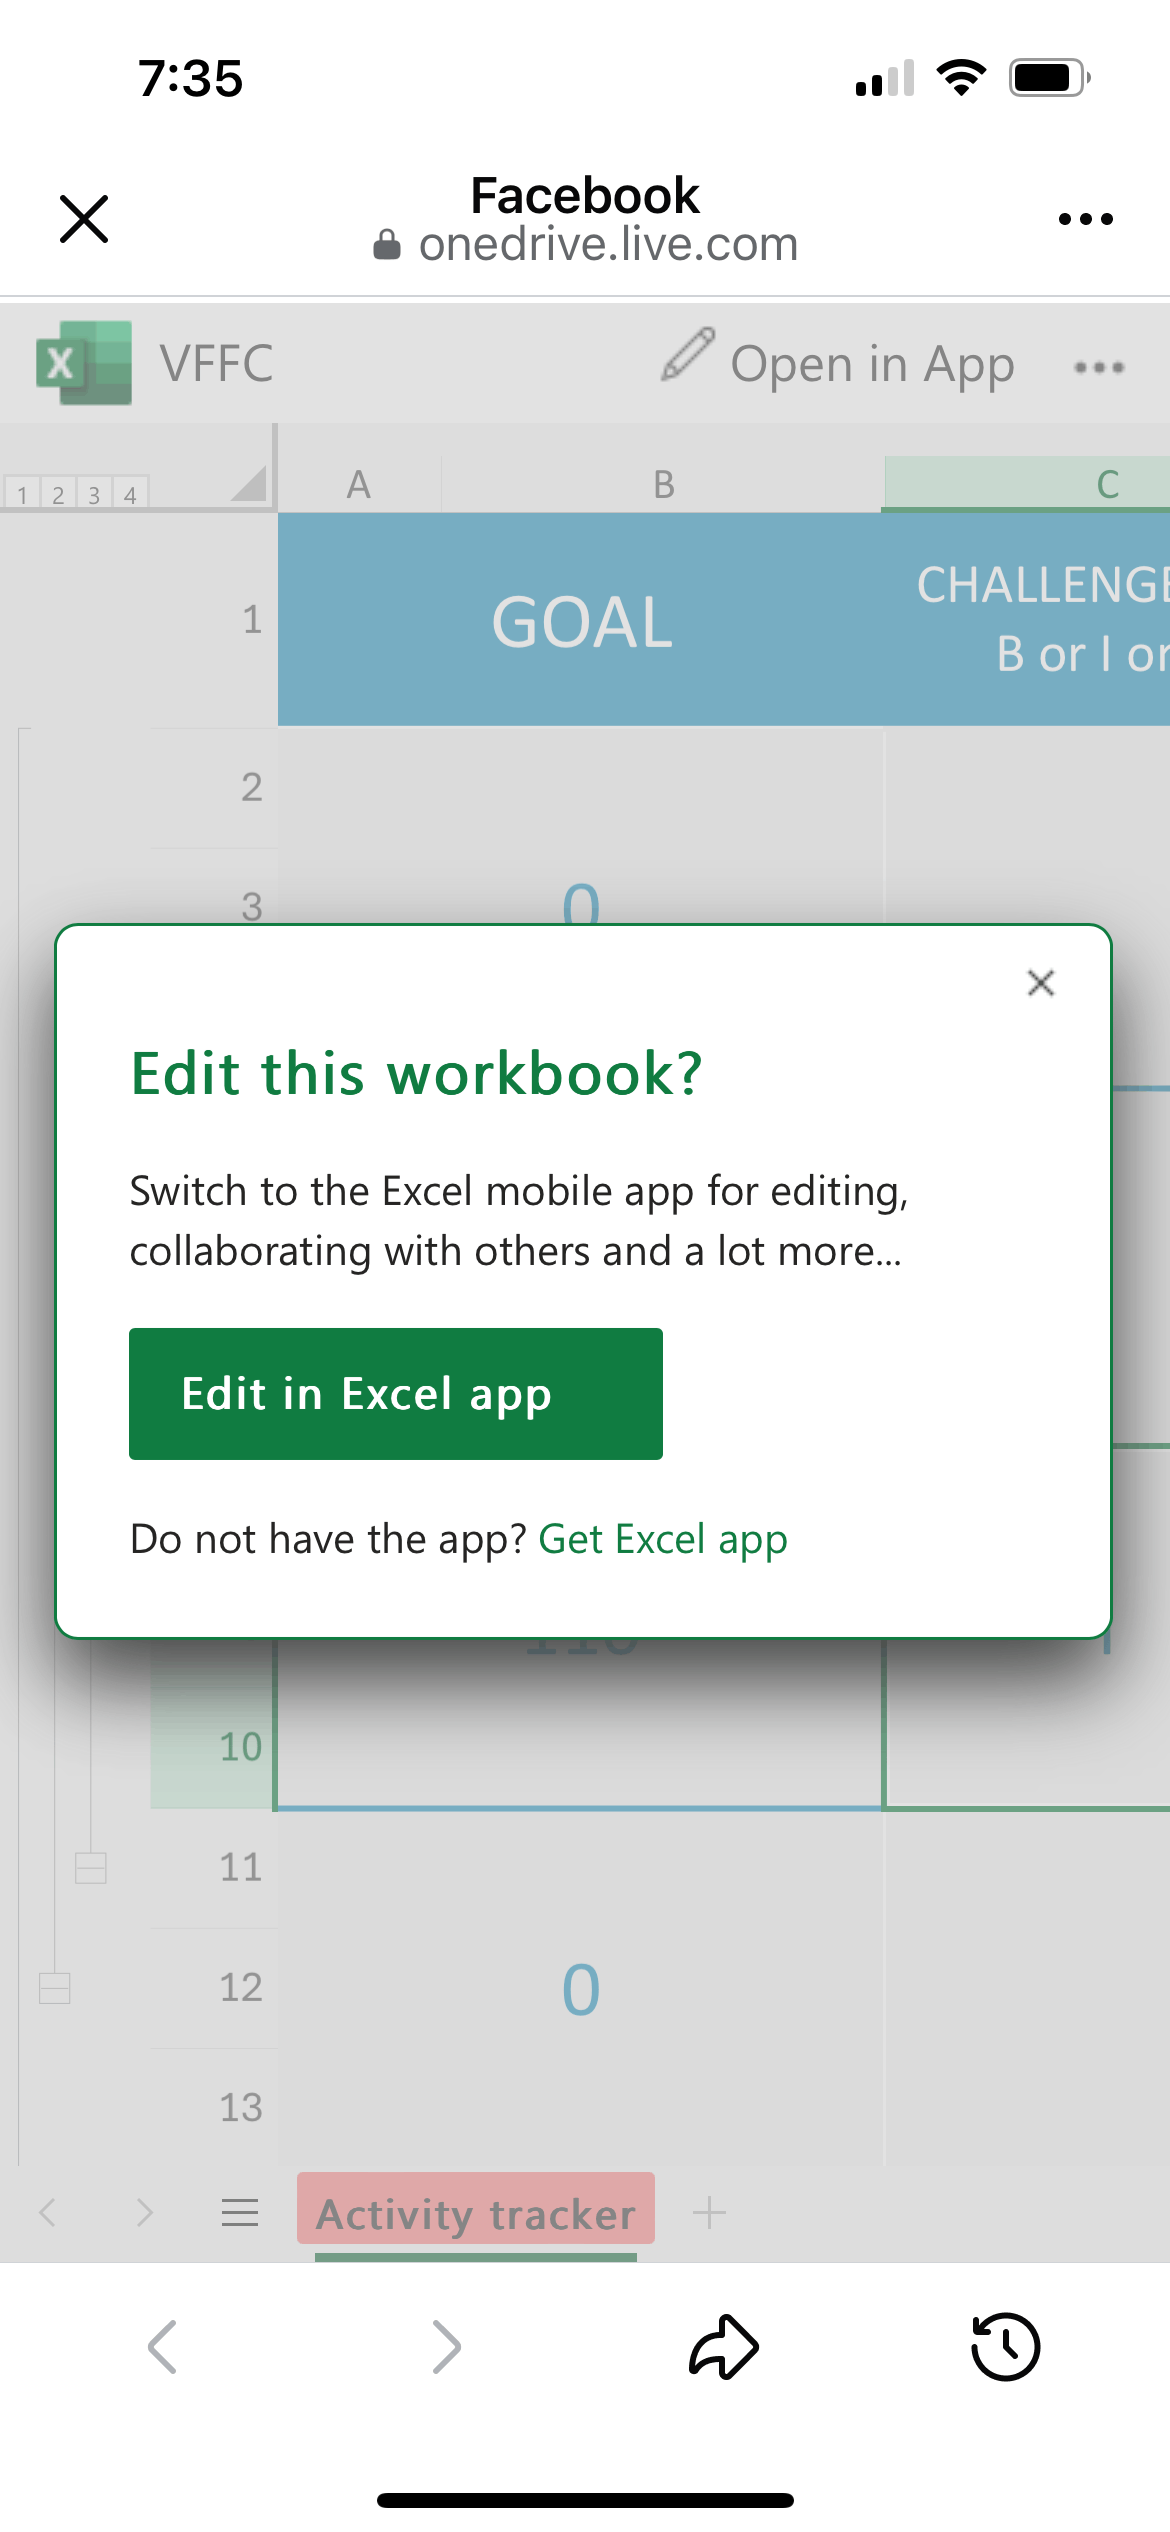The image size is (1170, 2532).
Task: Select row 12 header
Action: 214,1988
